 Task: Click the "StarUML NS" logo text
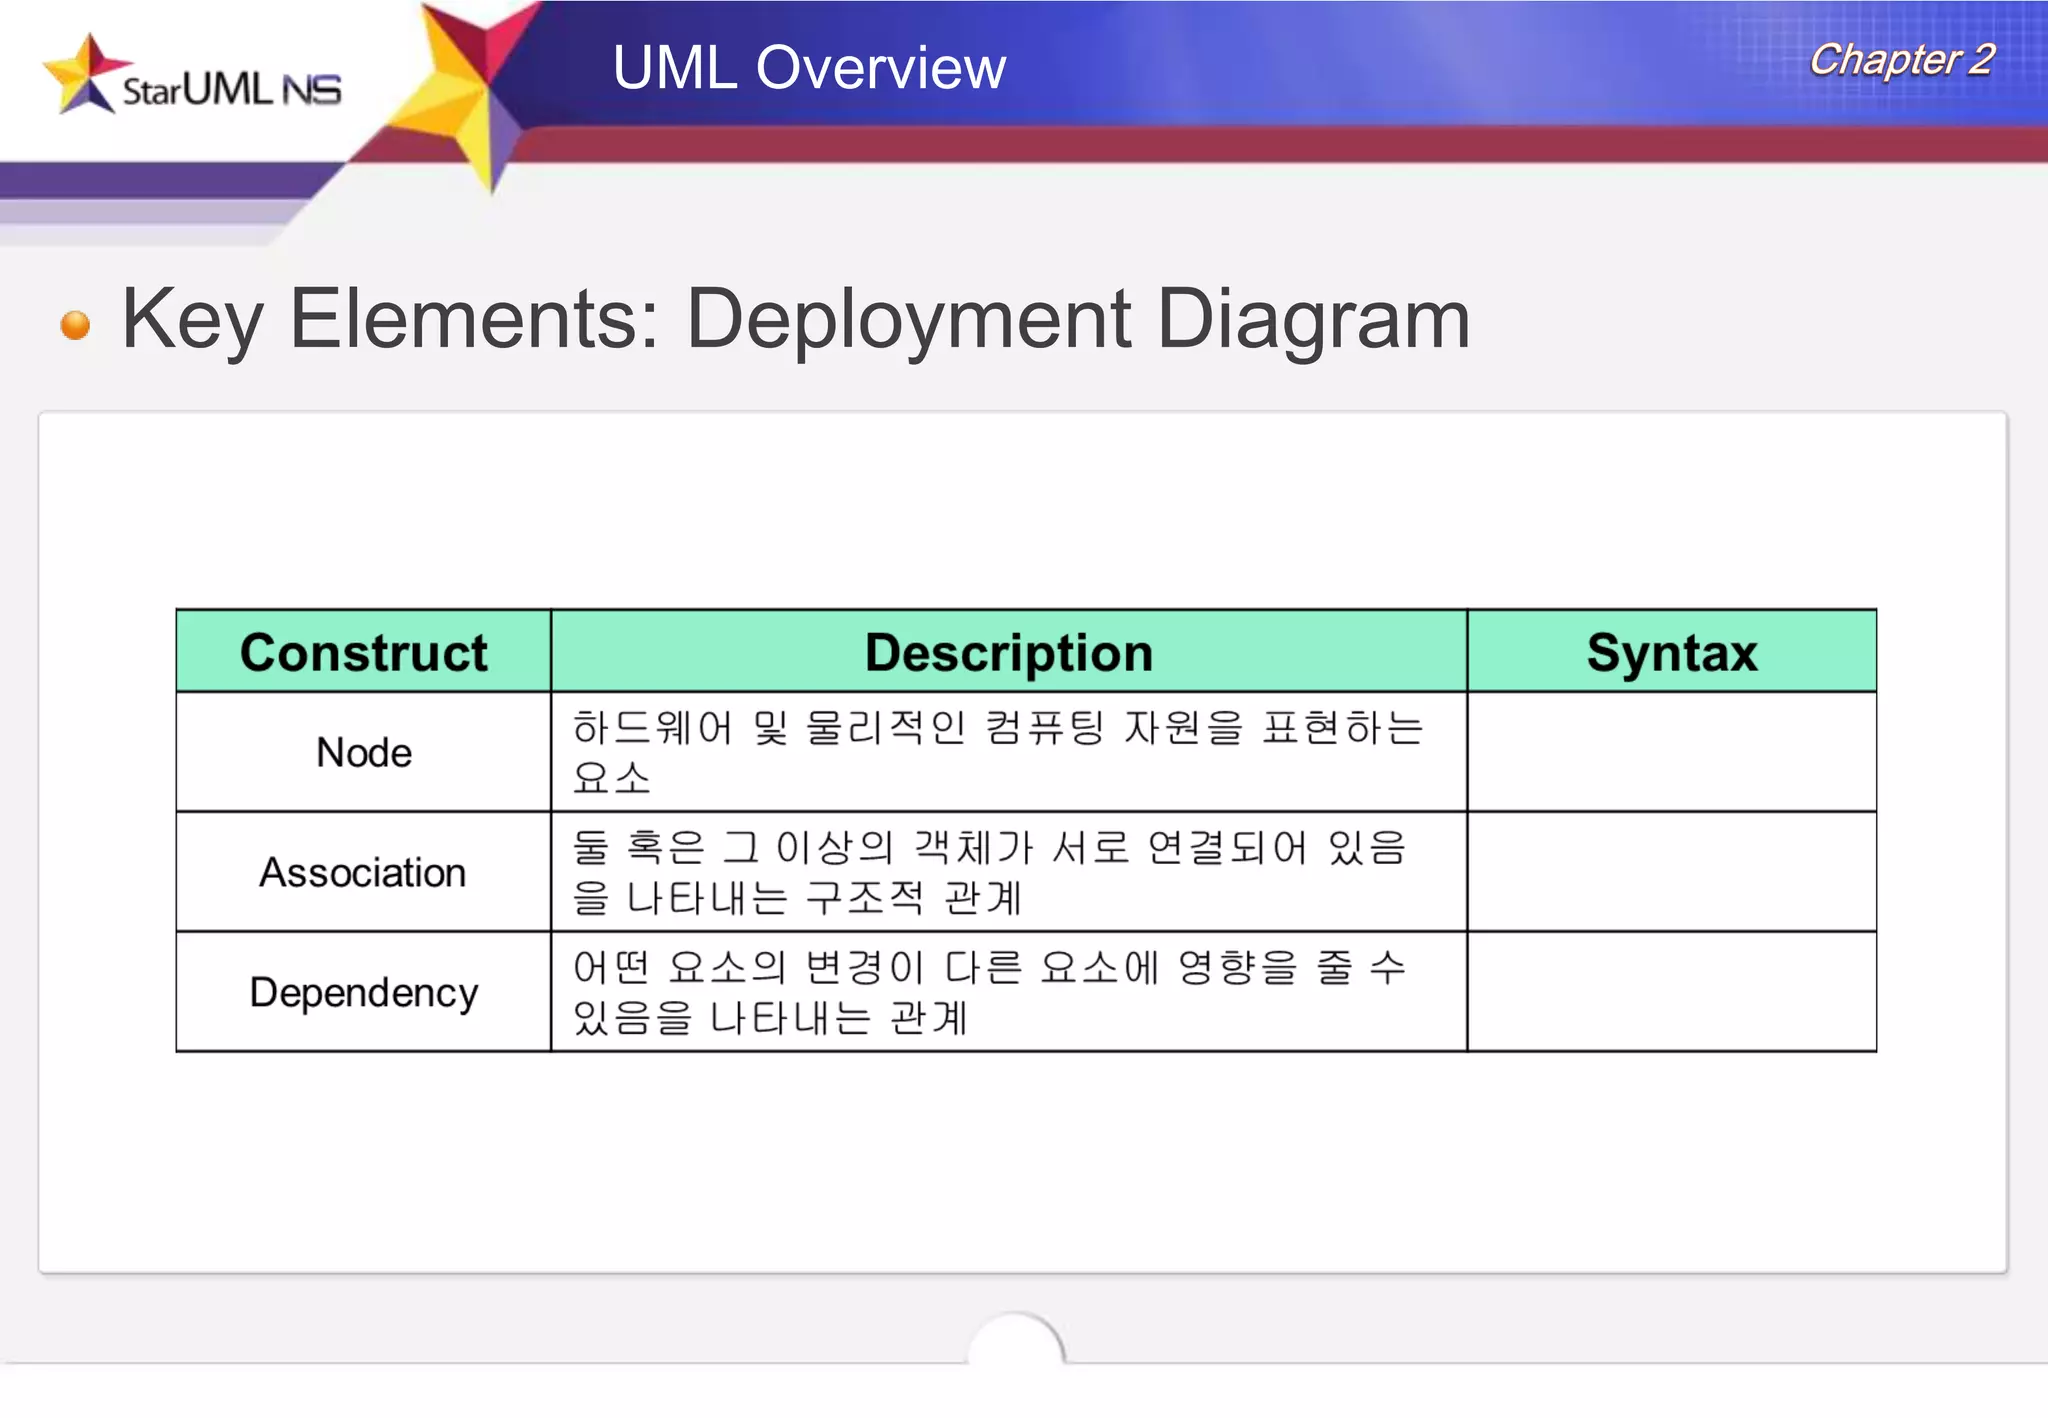pyautogui.click(x=231, y=89)
